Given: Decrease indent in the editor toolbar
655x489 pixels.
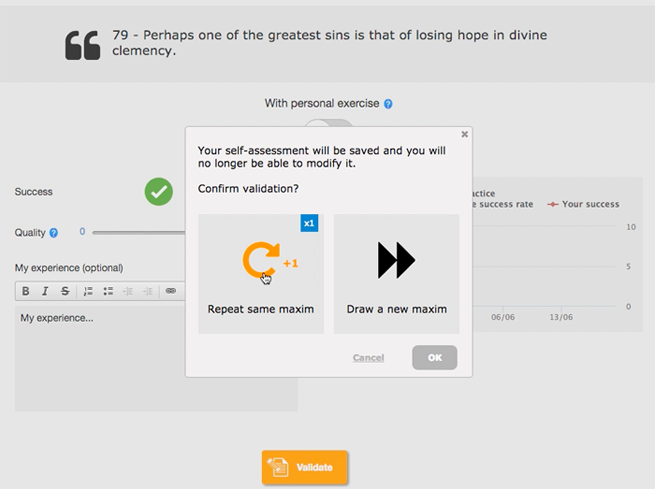Looking at the screenshot, I should (128, 291).
